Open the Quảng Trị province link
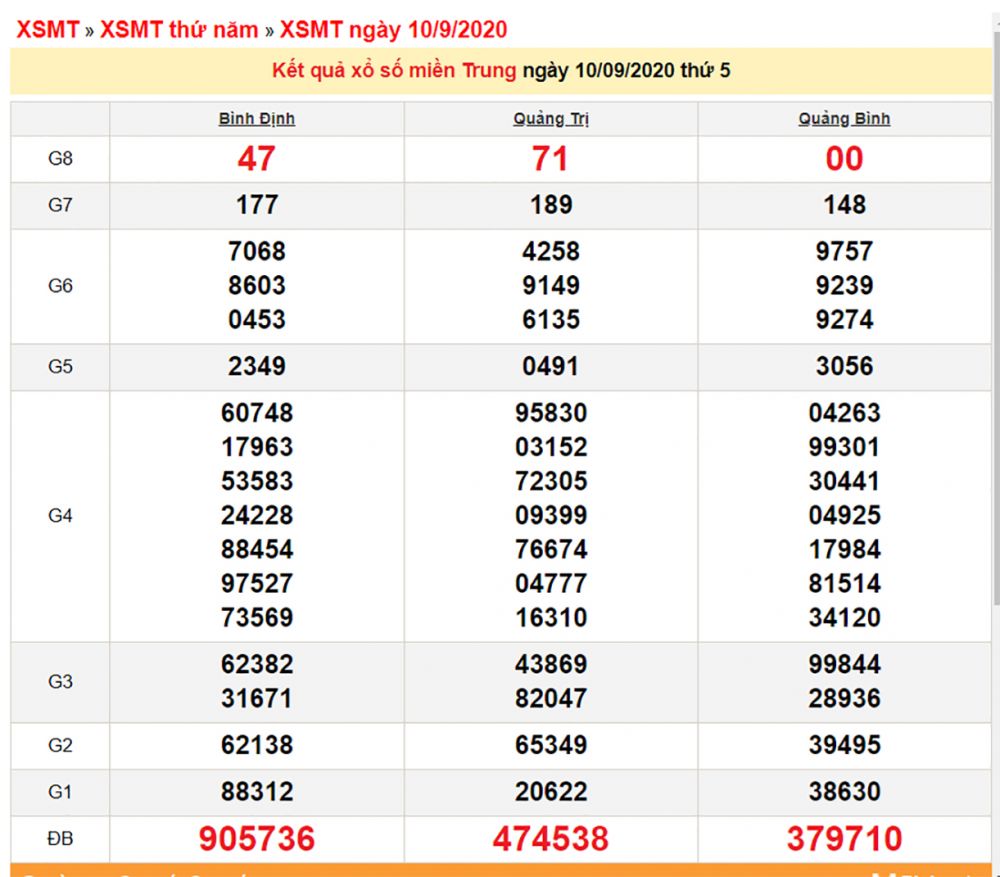Viewport: 1000px width, 877px height. 551,119
